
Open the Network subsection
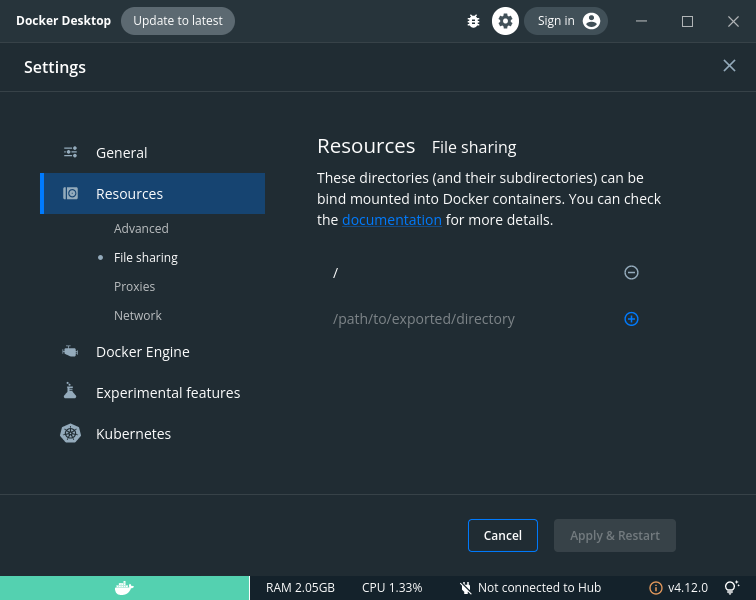coord(138,315)
